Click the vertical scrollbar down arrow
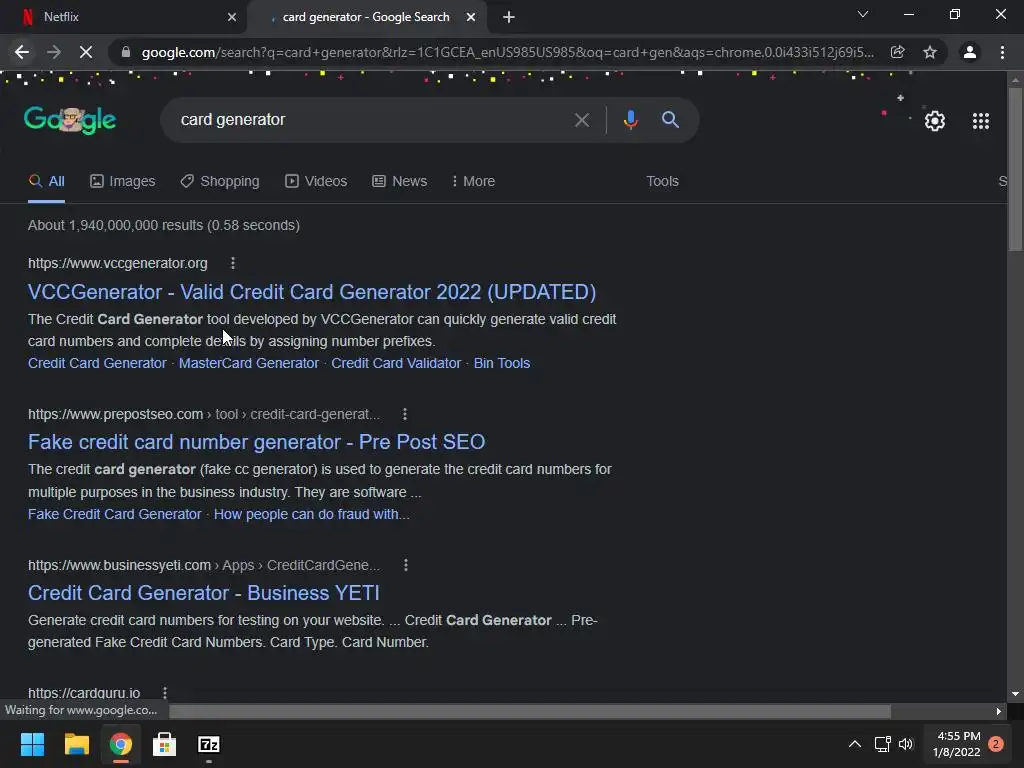Viewport: 1024px width, 768px height. (x=1014, y=694)
